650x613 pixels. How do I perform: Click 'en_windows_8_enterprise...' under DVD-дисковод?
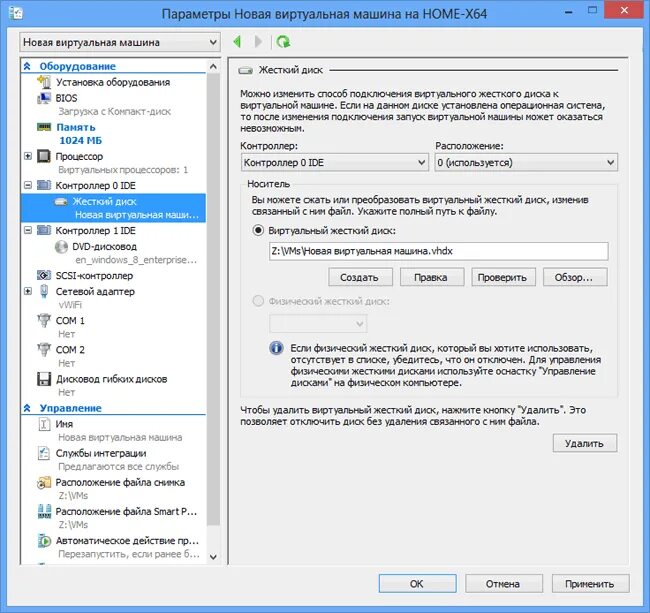136,260
